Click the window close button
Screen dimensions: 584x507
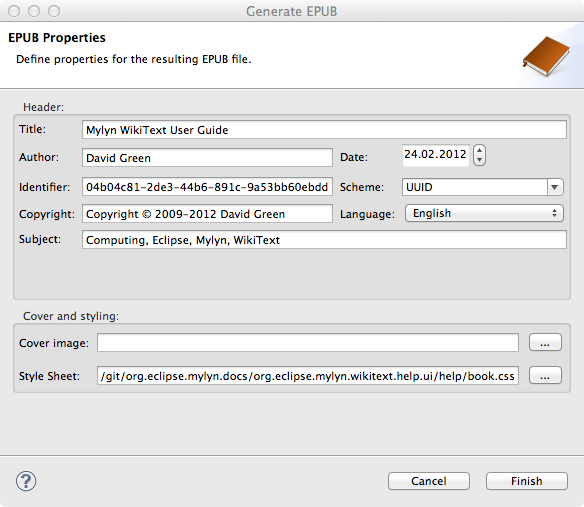point(14,11)
